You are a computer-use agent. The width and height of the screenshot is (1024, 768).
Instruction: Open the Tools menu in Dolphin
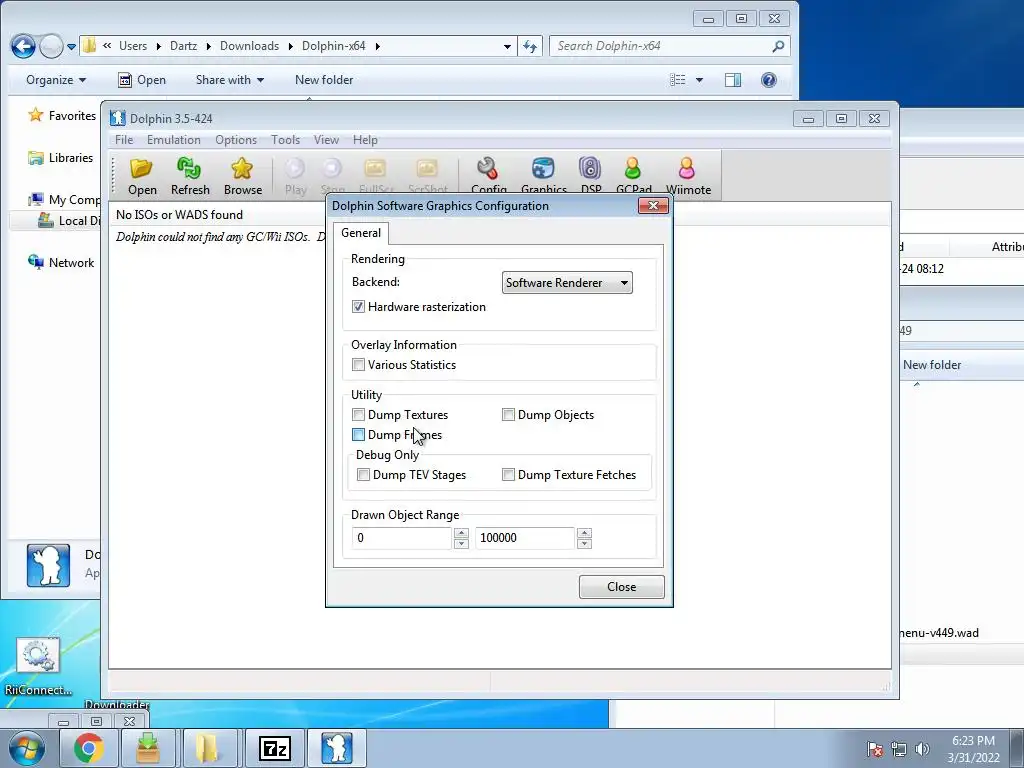point(285,140)
